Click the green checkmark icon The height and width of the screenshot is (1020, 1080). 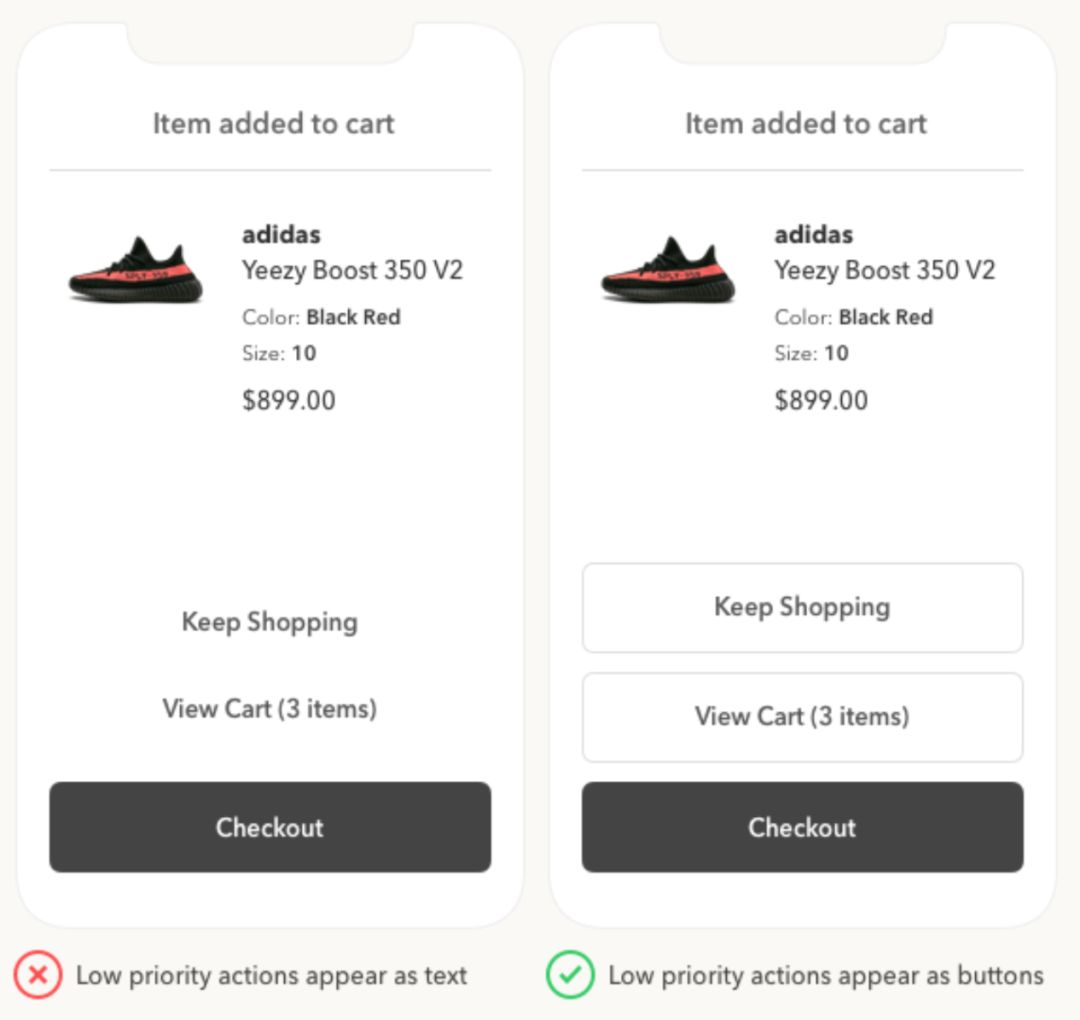570,975
